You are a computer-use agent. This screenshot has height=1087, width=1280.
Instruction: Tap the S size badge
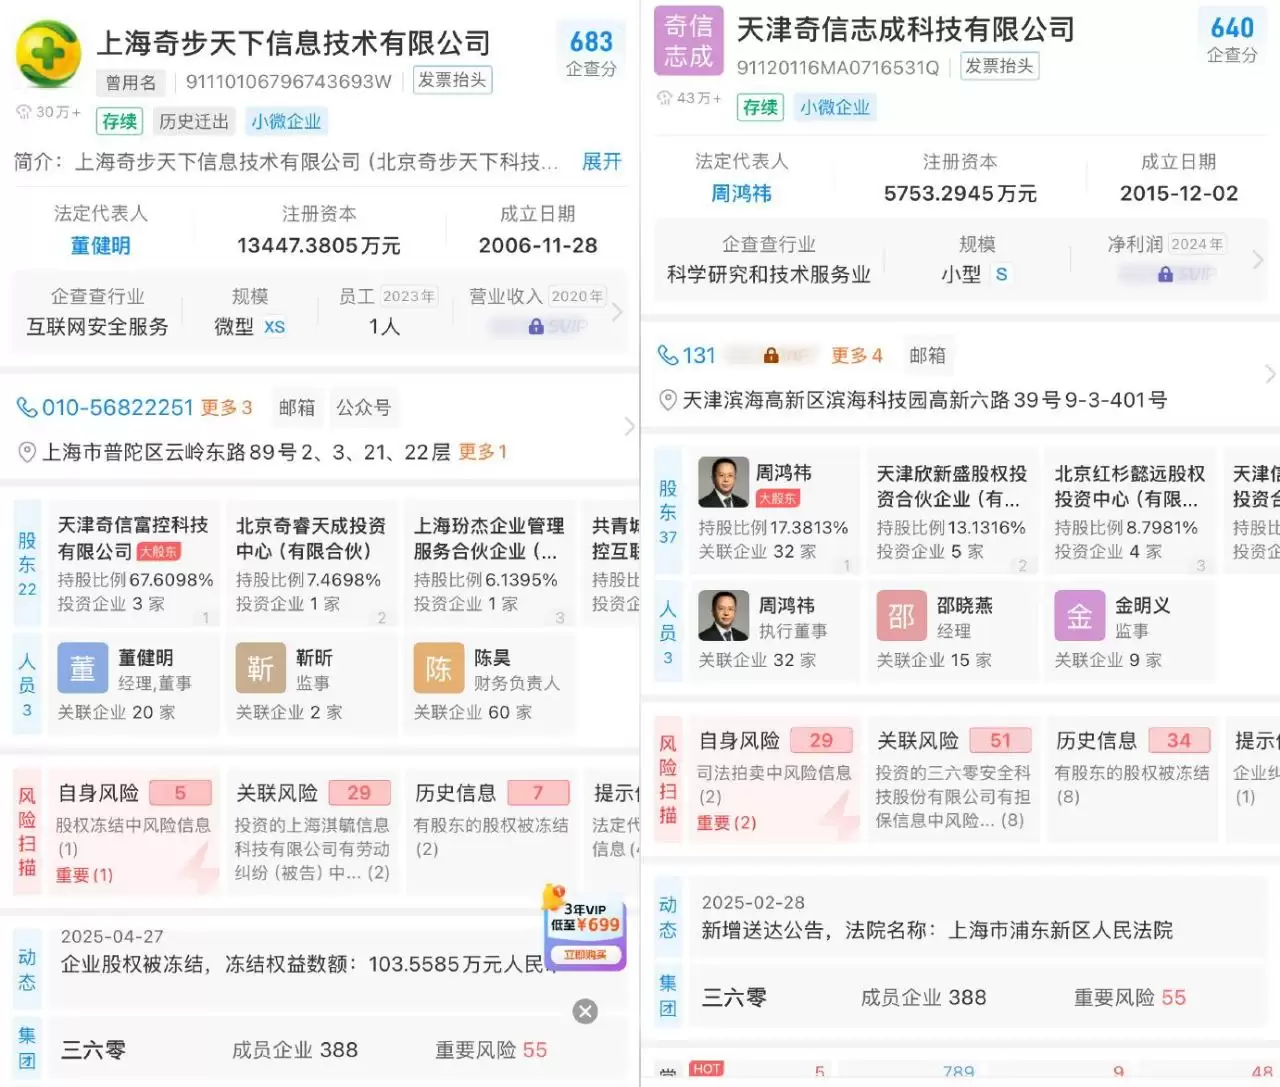[x=1001, y=274]
